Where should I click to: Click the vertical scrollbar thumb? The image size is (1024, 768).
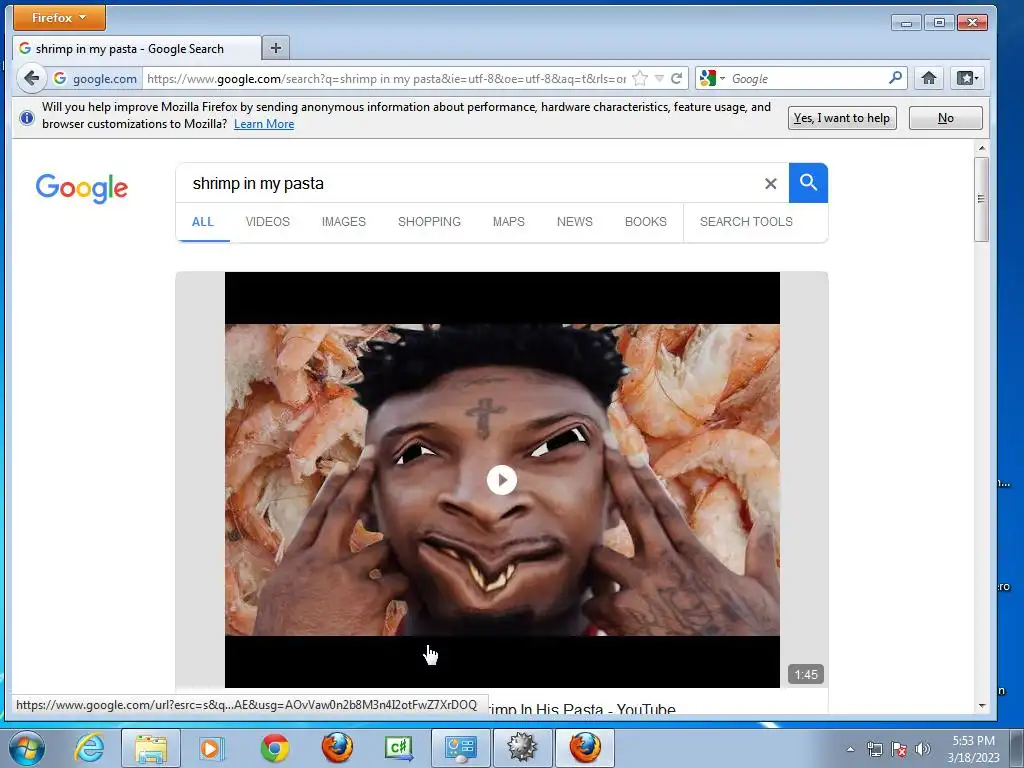[982, 199]
